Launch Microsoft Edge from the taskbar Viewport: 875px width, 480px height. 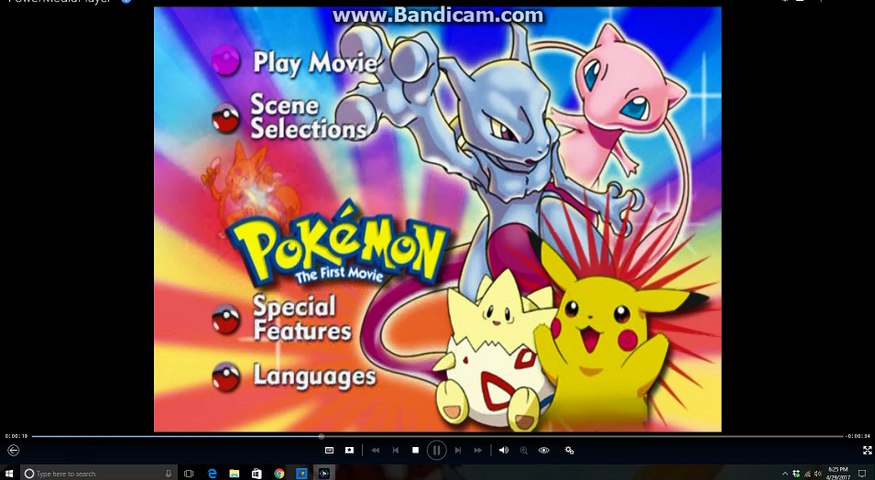[x=212, y=473]
